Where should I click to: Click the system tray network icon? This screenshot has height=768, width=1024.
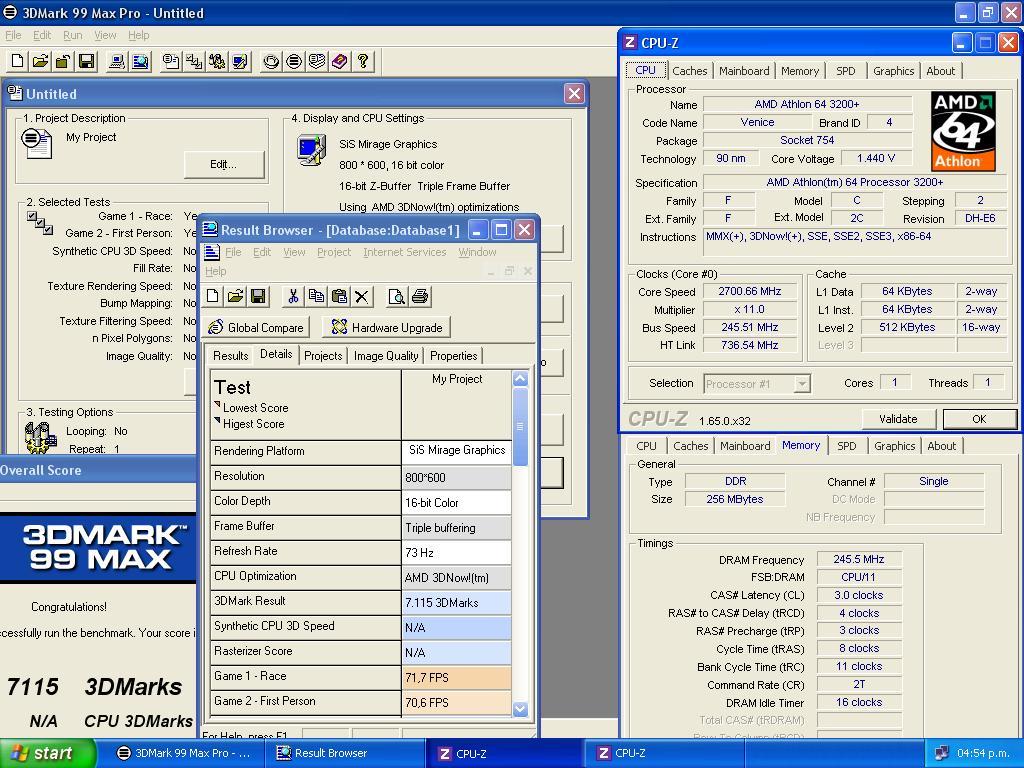[941, 753]
